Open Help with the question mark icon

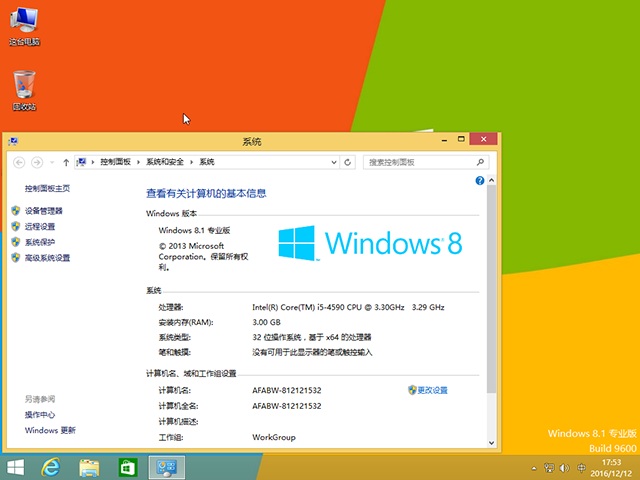pos(480,180)
